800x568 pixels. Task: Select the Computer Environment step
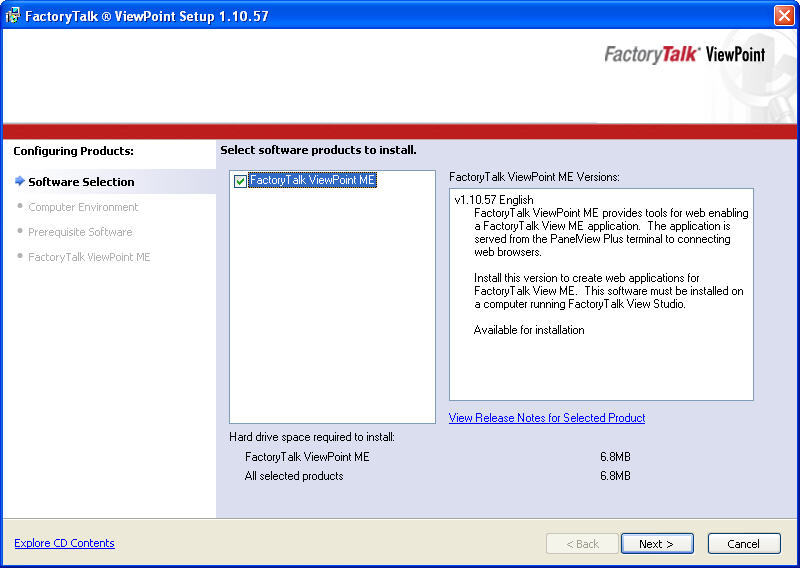pyautogui.click(x=83, y=207)
